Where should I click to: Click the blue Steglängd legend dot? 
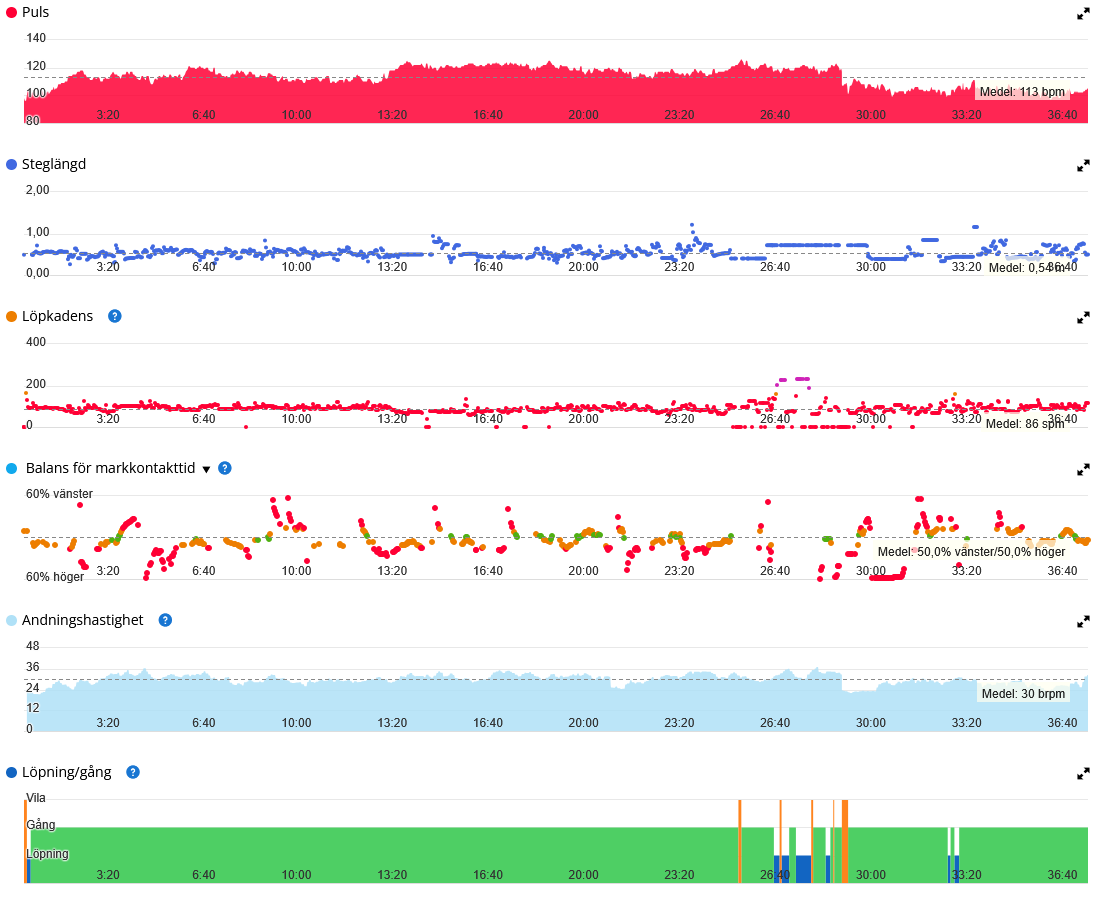point(11,165)
